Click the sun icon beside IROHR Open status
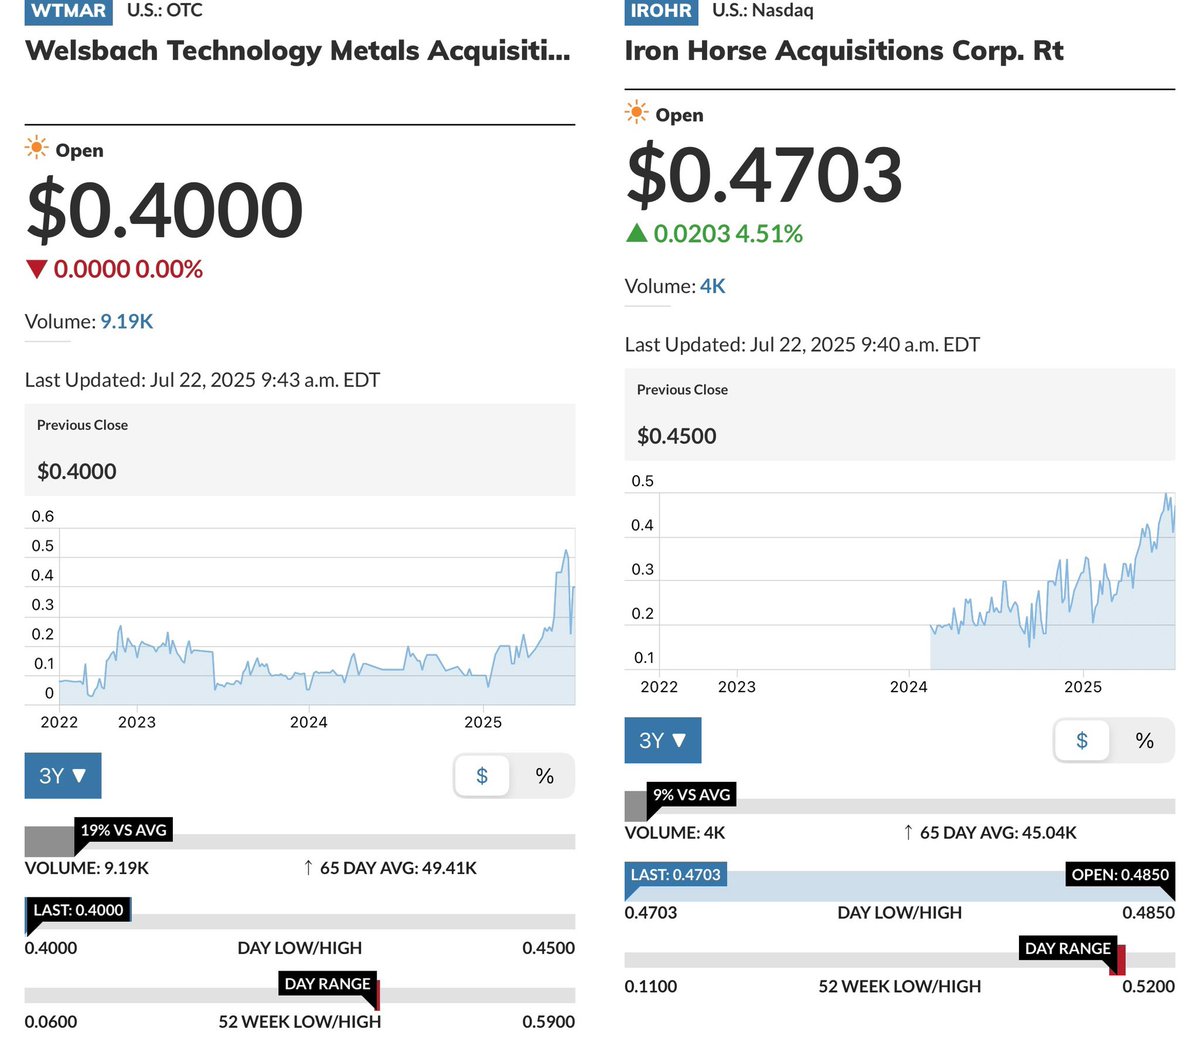 [x=637, y=113]
